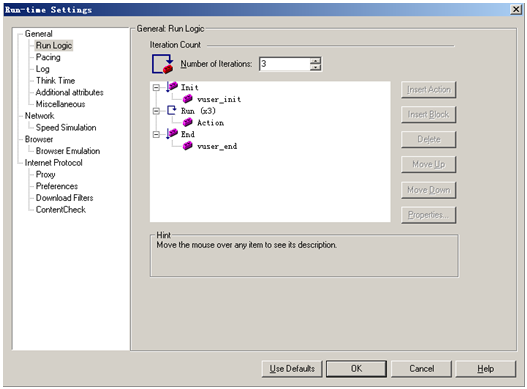
Task: Increase iterations with the up spinner arrow
Action: coord(315,61)
